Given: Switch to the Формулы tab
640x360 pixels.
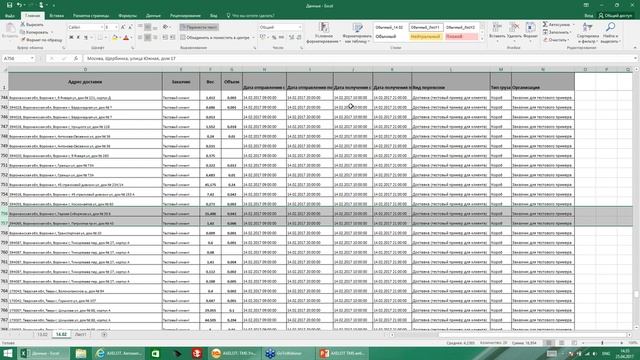Looking at the screenshot, I should (x=127, y=16).
